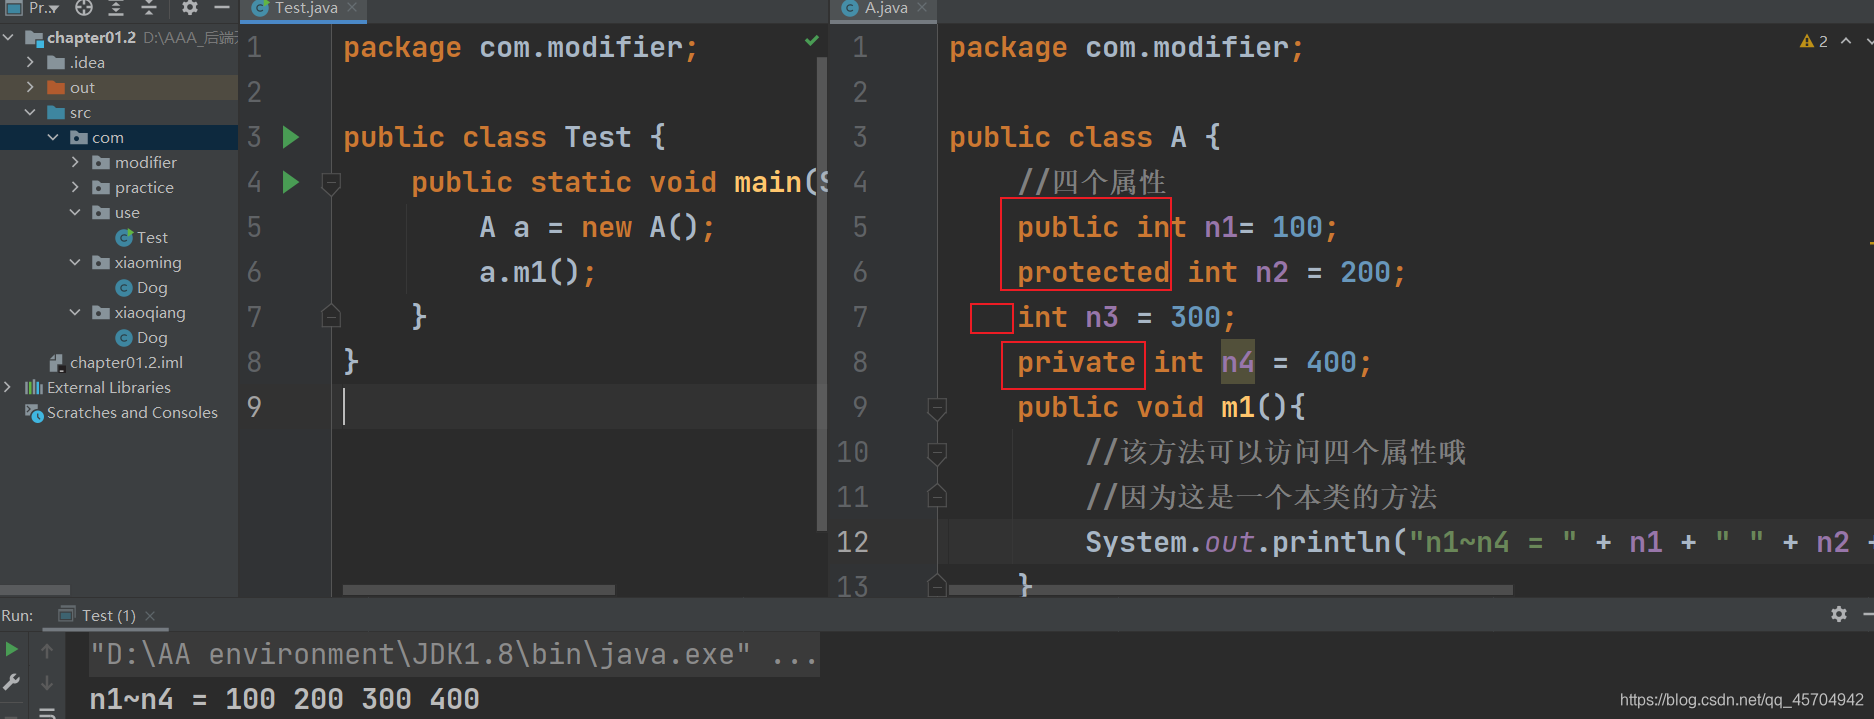Screen dimensions: 1874x719
Task: Click the Expand All icon in Project toolbar
Action: point(116,8)
